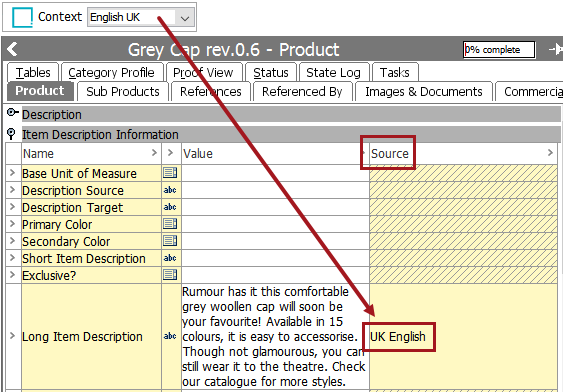Click the pin icon beside completion bar
The width and height of the screenshot is (563, 392).
coord(556,49)
